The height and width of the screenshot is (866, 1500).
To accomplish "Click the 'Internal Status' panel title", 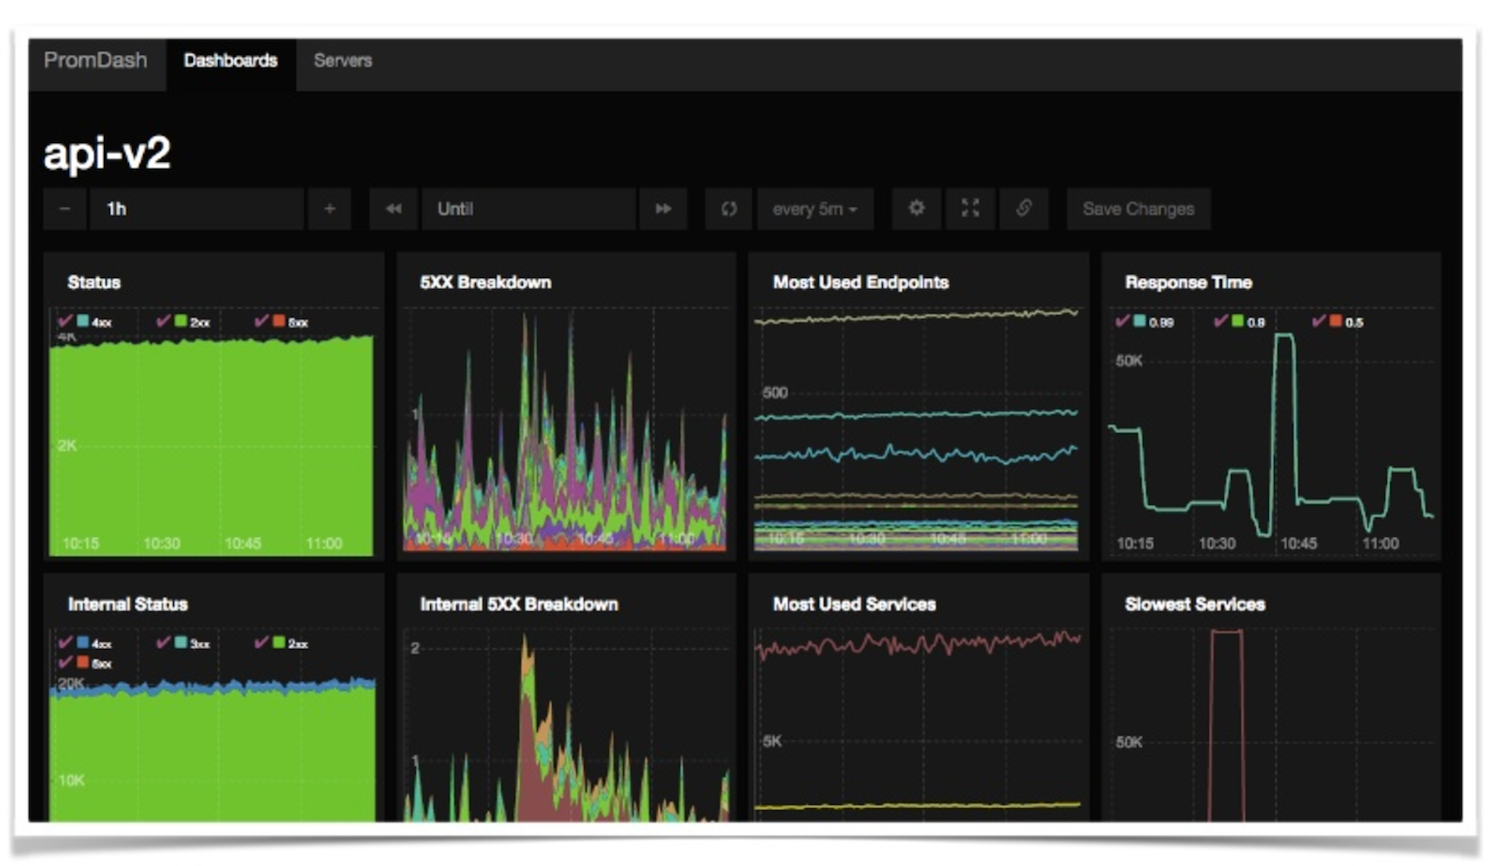I will click(x=128, y=604).
